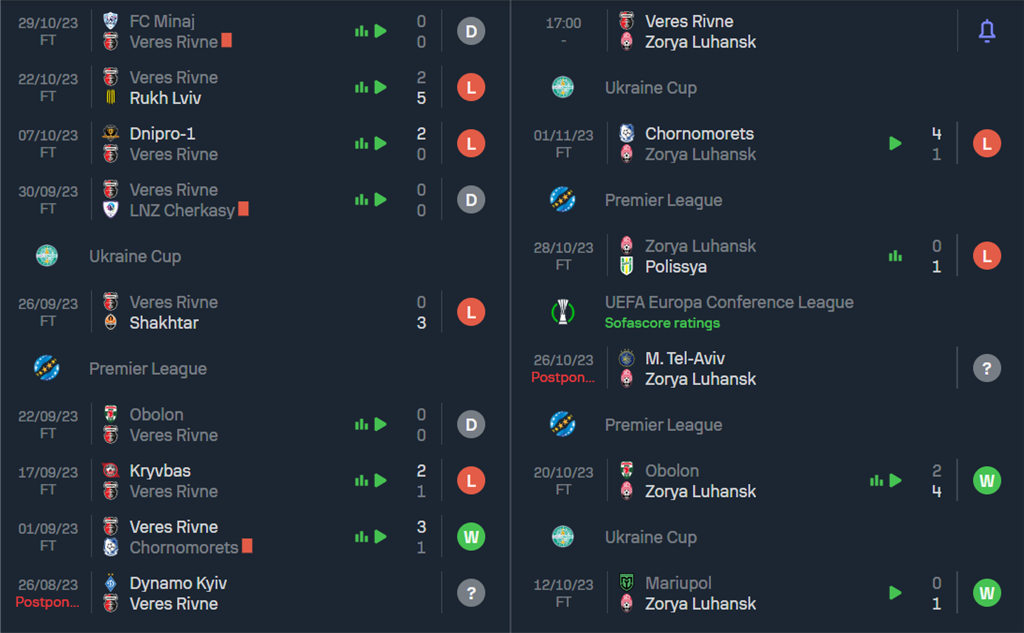1024x633 pixels.
Task: Play highlights for Kryvbas vs Veres Rivne
Action: point(381,481)
